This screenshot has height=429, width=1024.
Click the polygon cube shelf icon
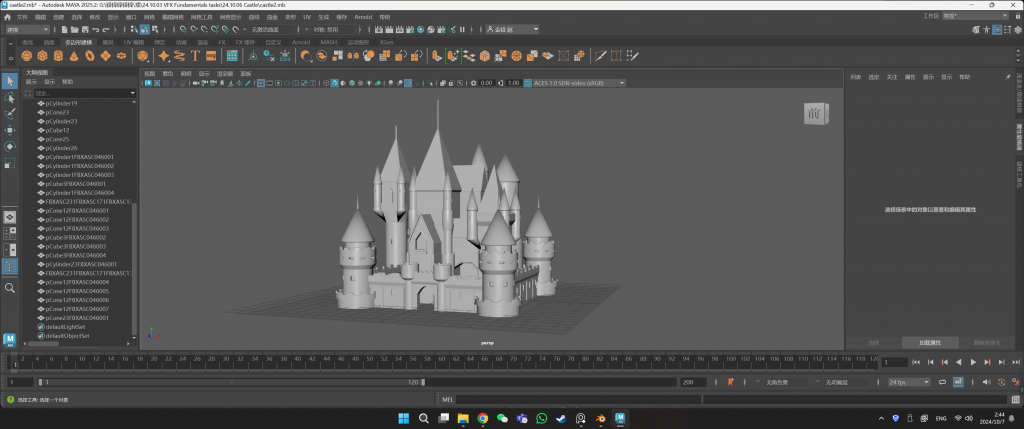point(43,56)
